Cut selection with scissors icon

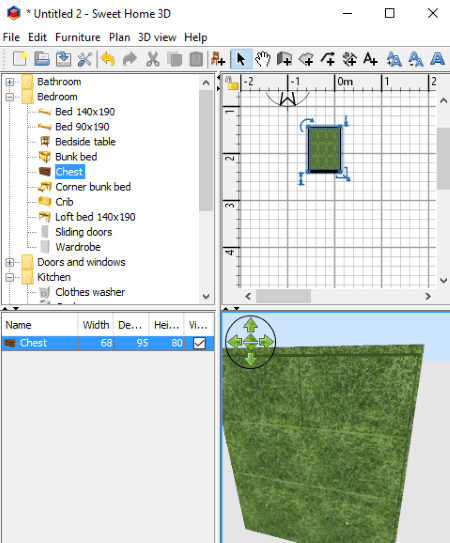[x=152, y=59]
